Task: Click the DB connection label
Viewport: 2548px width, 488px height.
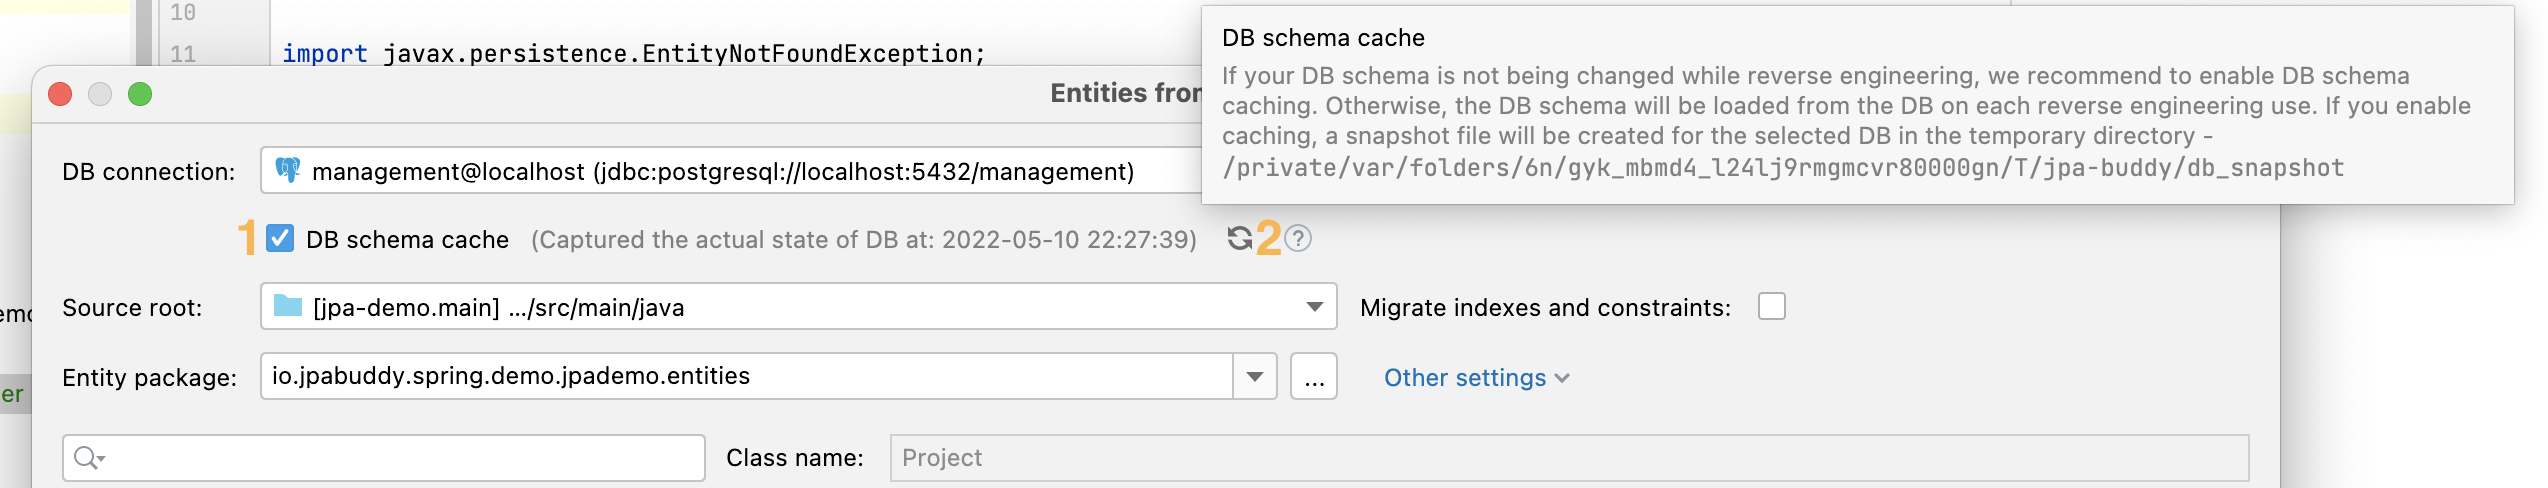Action: (148, 172)
